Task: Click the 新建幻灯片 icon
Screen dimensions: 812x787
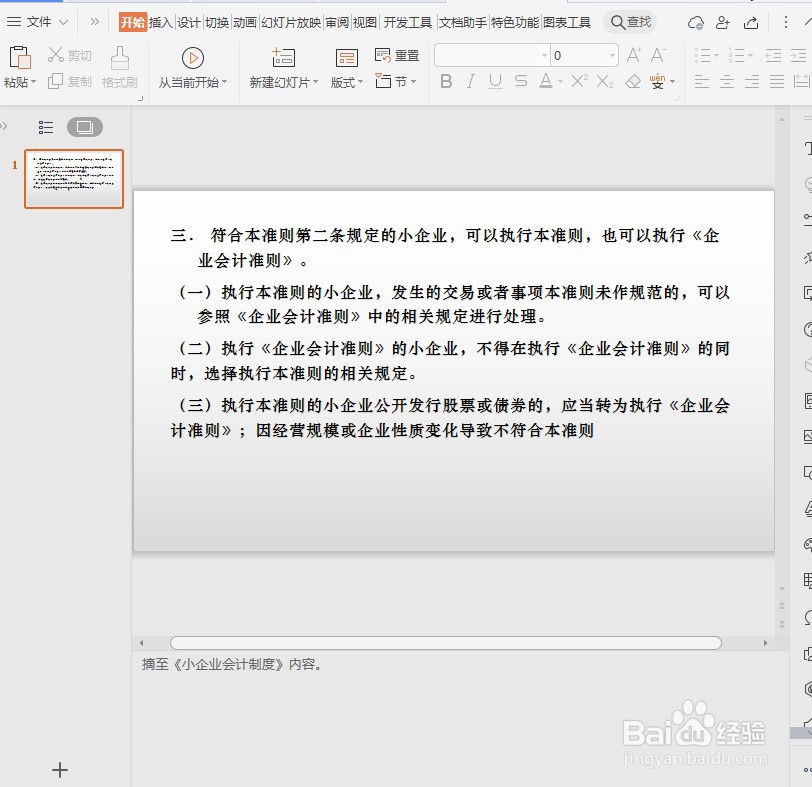Action: coord(283,57)
